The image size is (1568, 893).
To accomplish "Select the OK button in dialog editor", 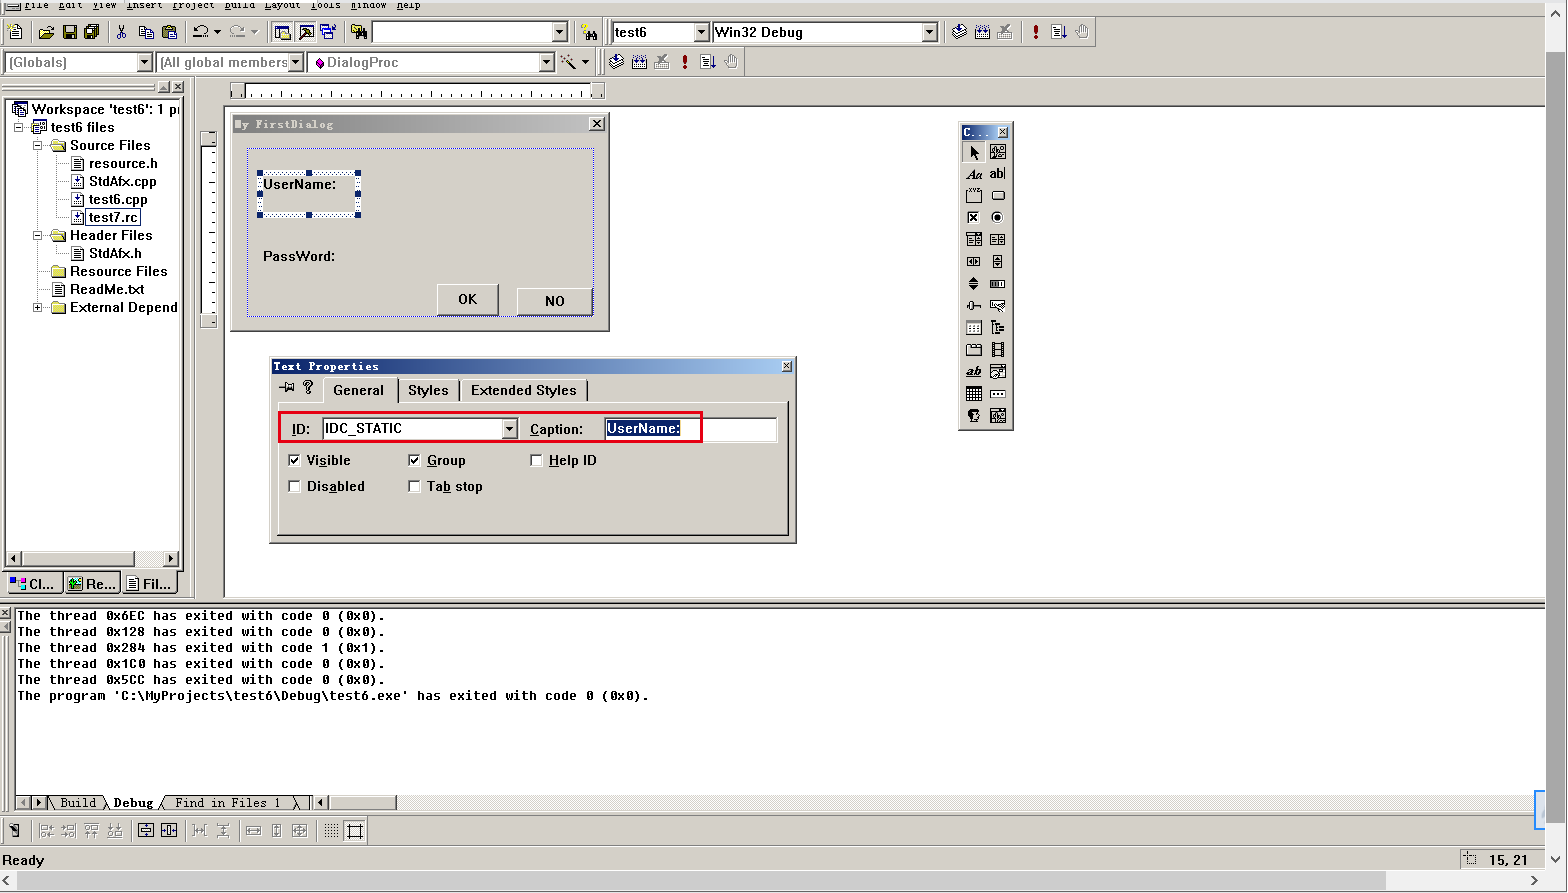I will click(467, 299).
